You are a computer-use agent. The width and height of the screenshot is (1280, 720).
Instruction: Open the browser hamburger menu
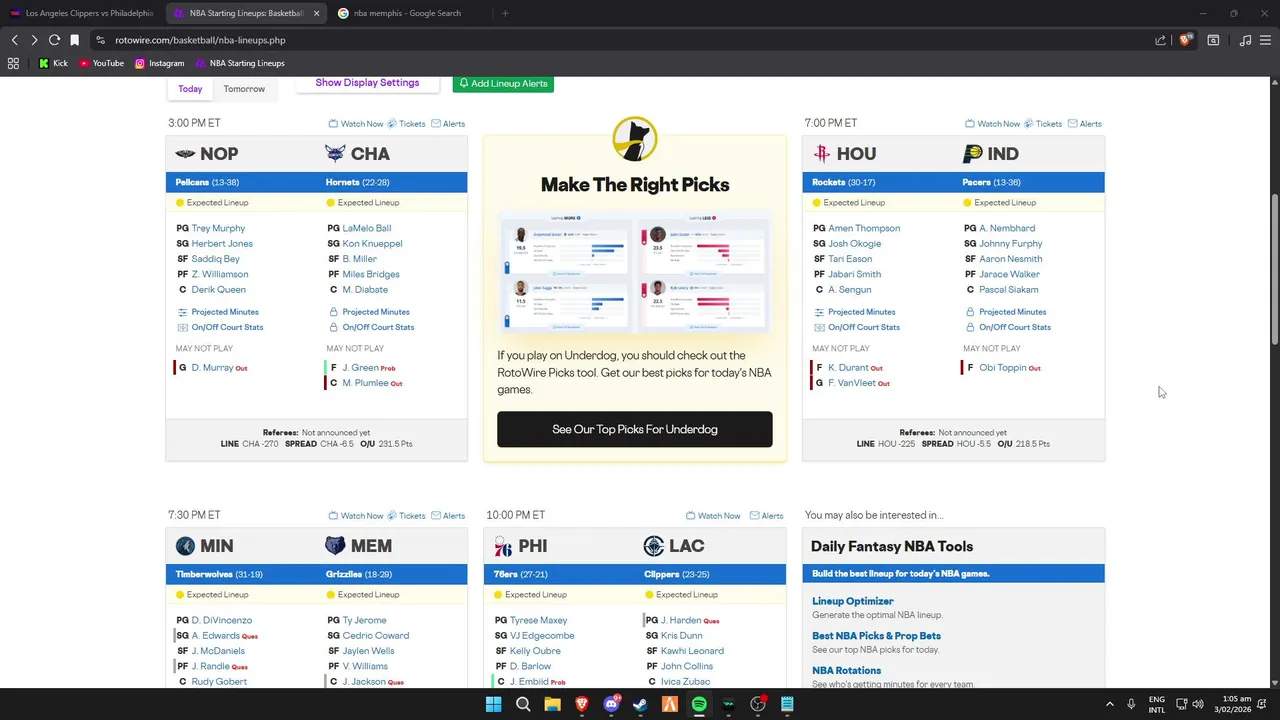1266,40
